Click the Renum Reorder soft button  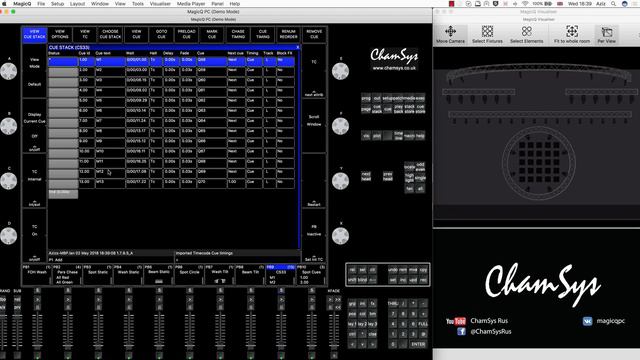[289, 34]
